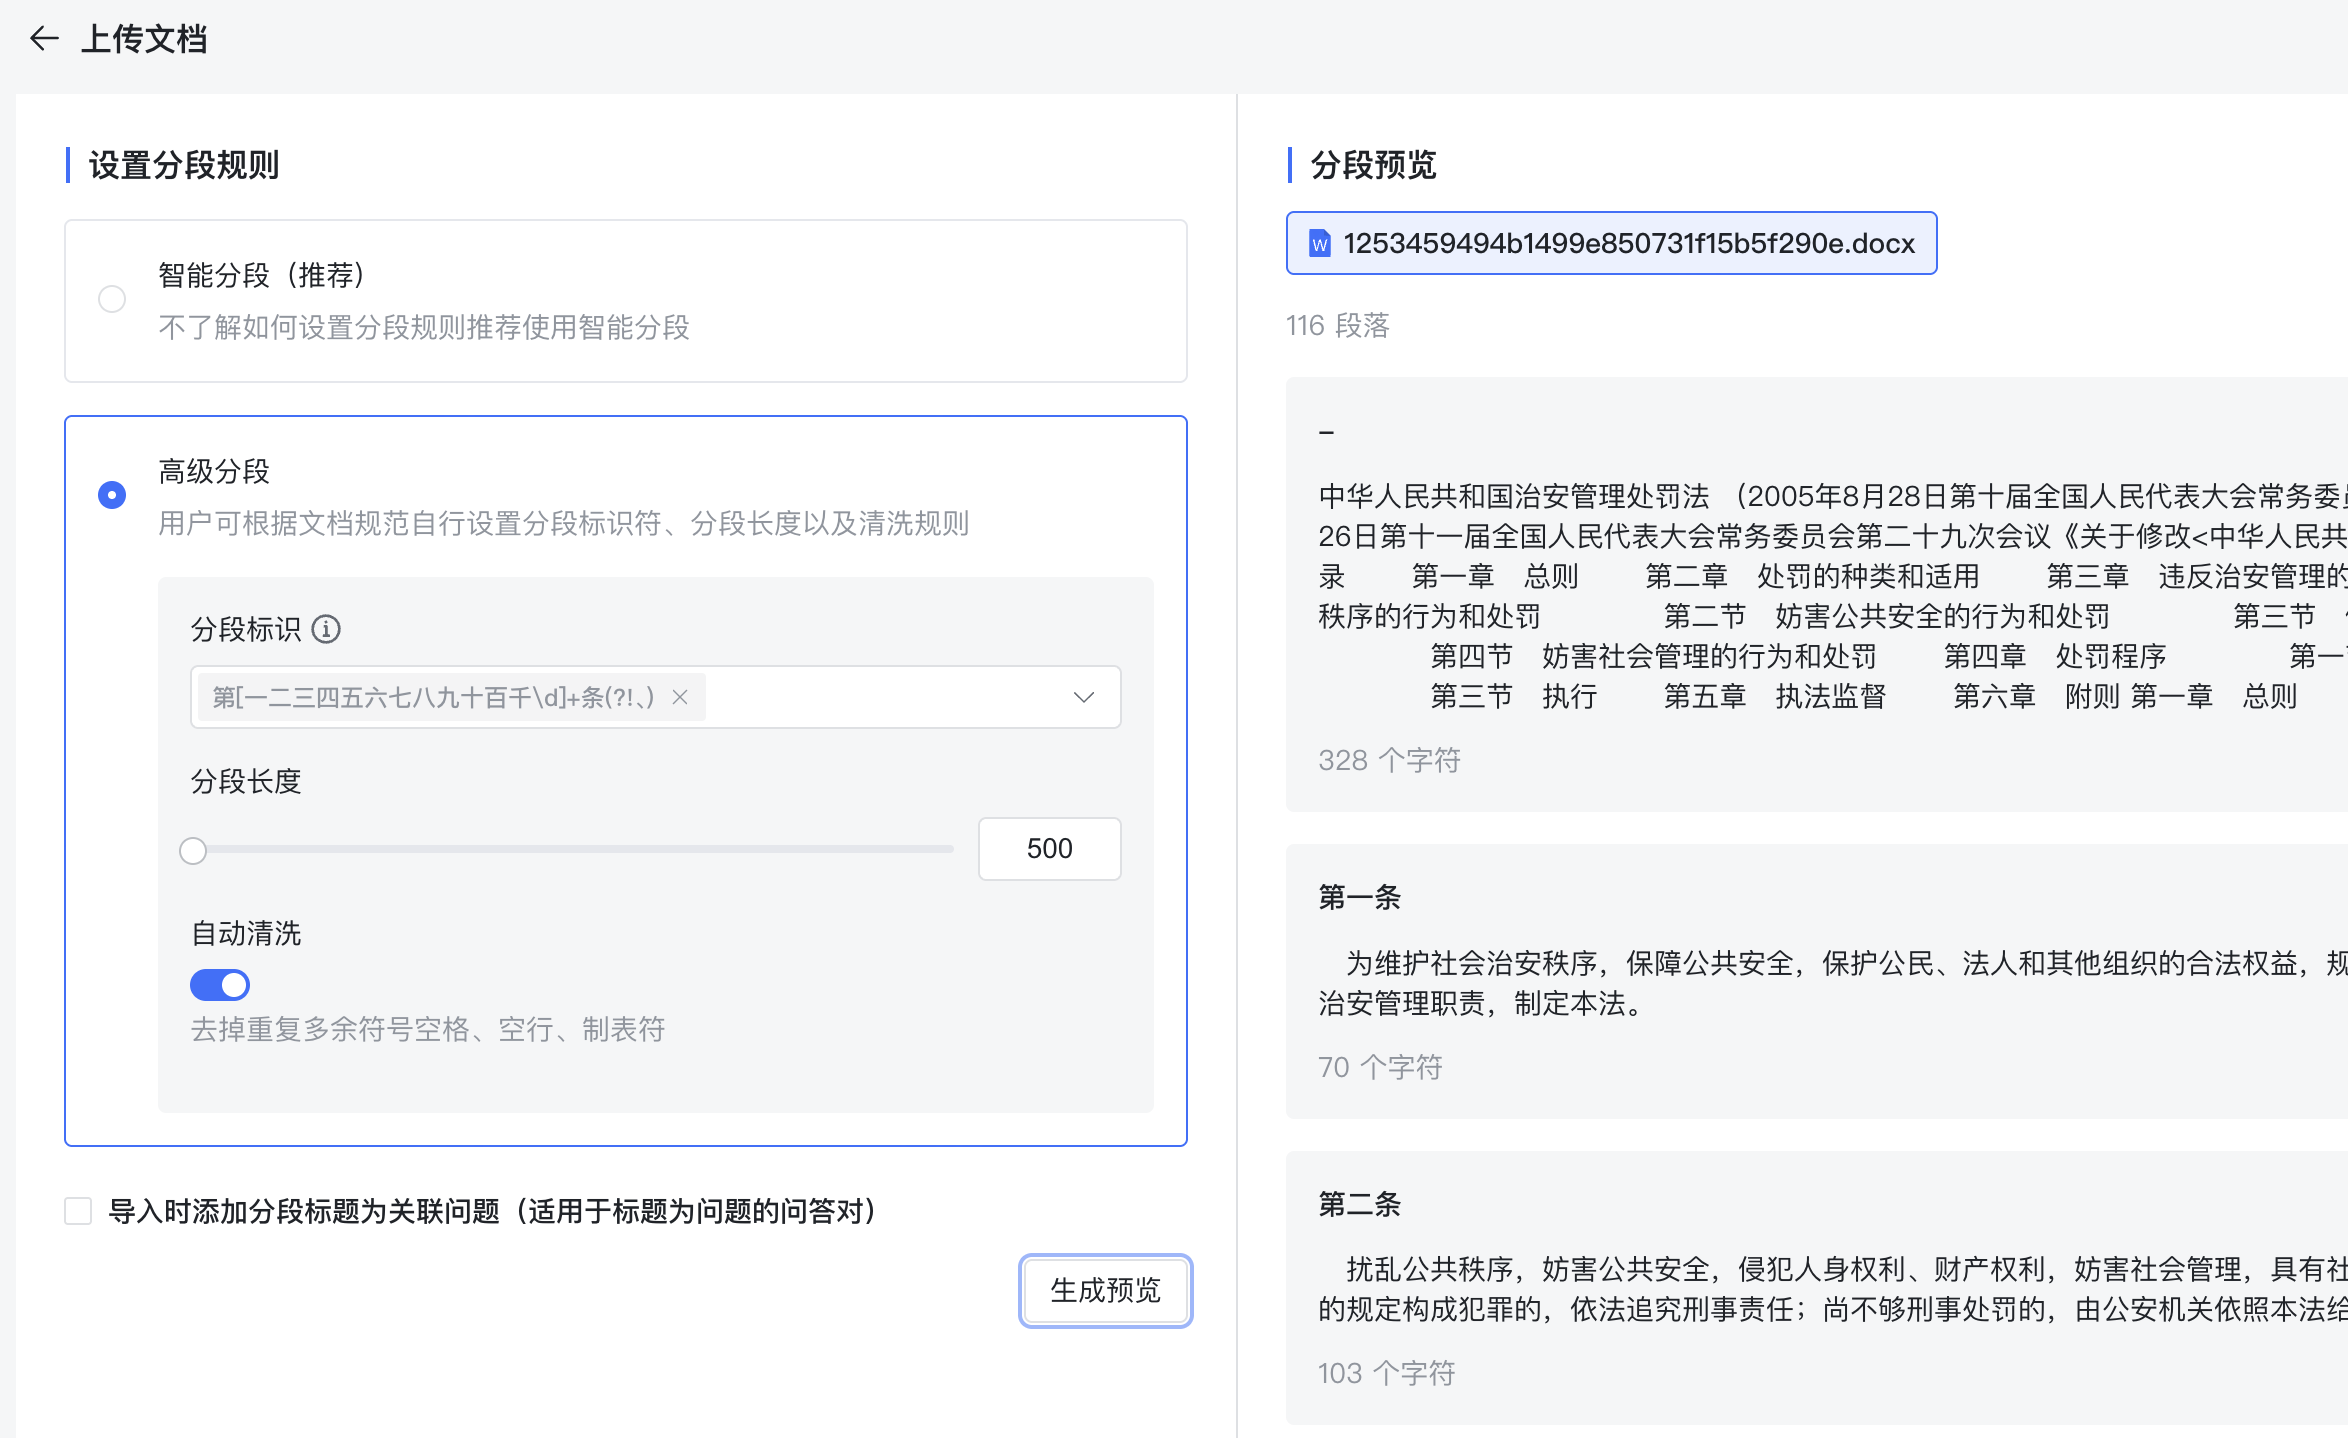Click the 328 个字符 count label
The width and height of the screenshot is (2348, 1438).
[1389, 760]
